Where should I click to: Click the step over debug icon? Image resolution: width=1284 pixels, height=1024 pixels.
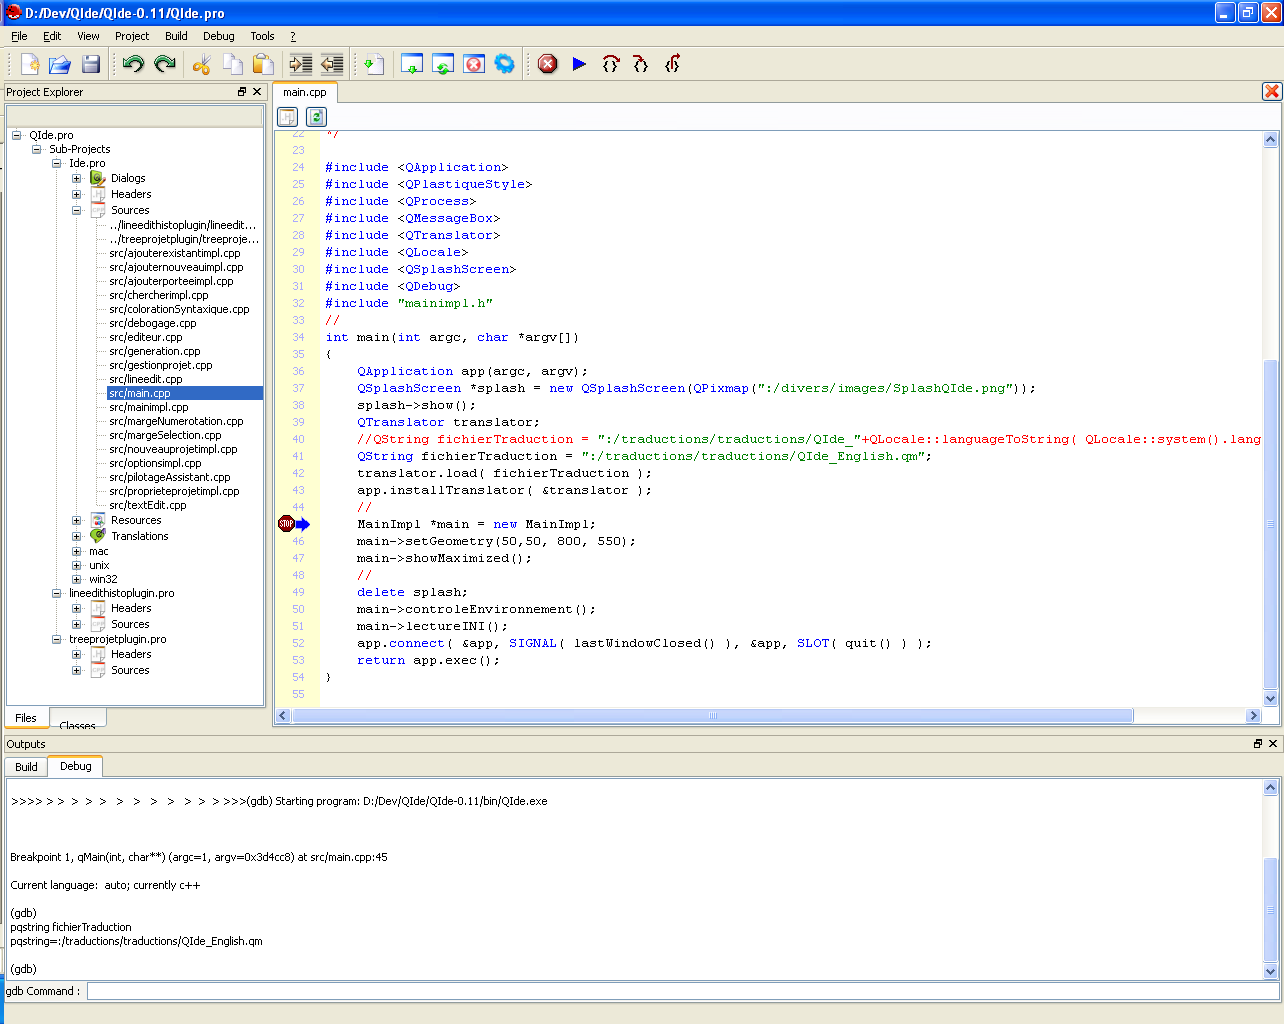(x=610, y=64)
